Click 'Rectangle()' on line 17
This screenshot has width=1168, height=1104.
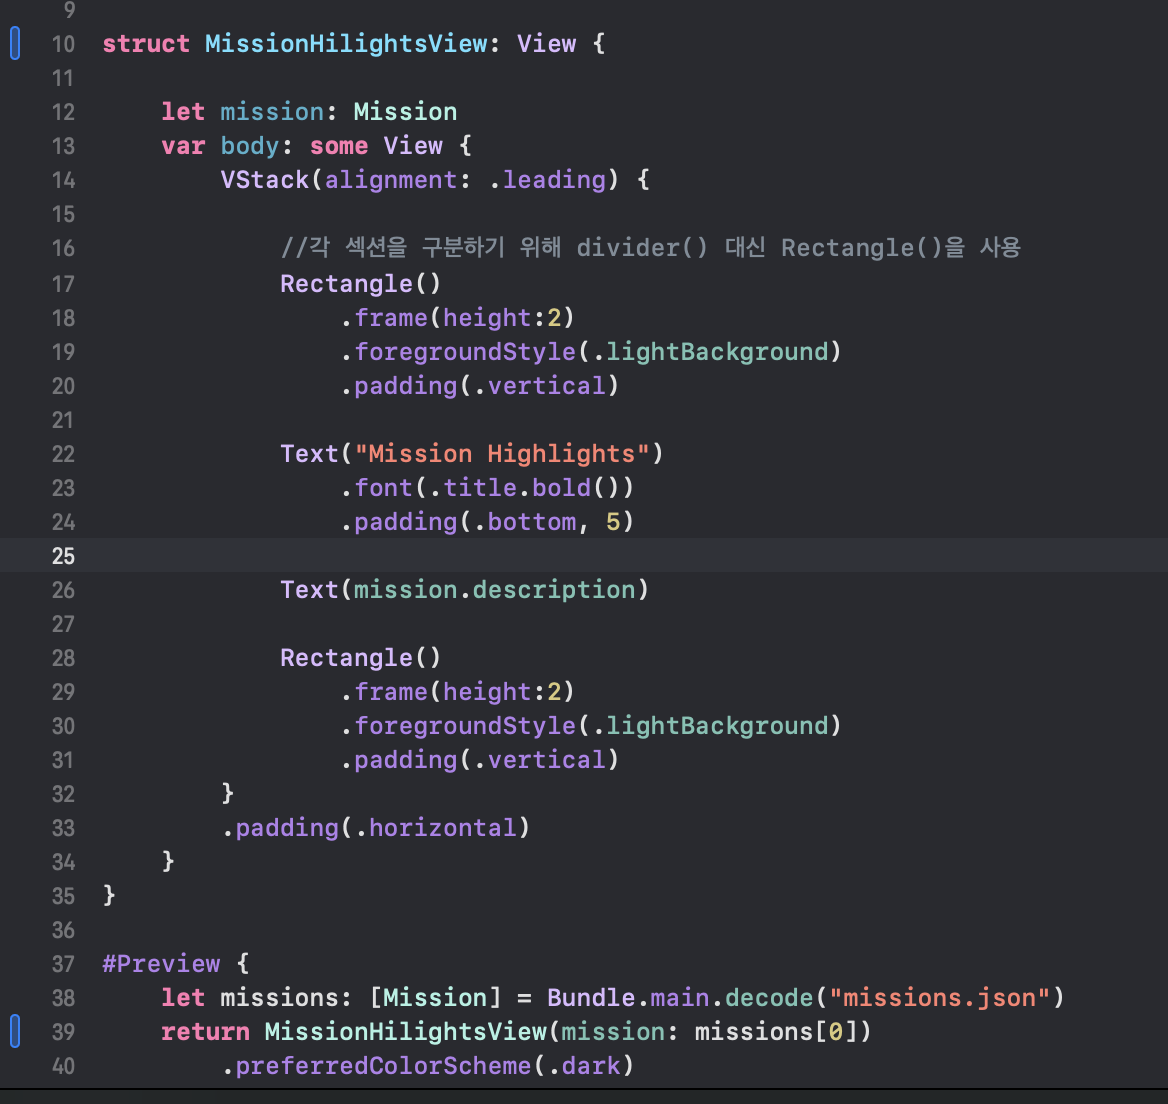point(361,284)
